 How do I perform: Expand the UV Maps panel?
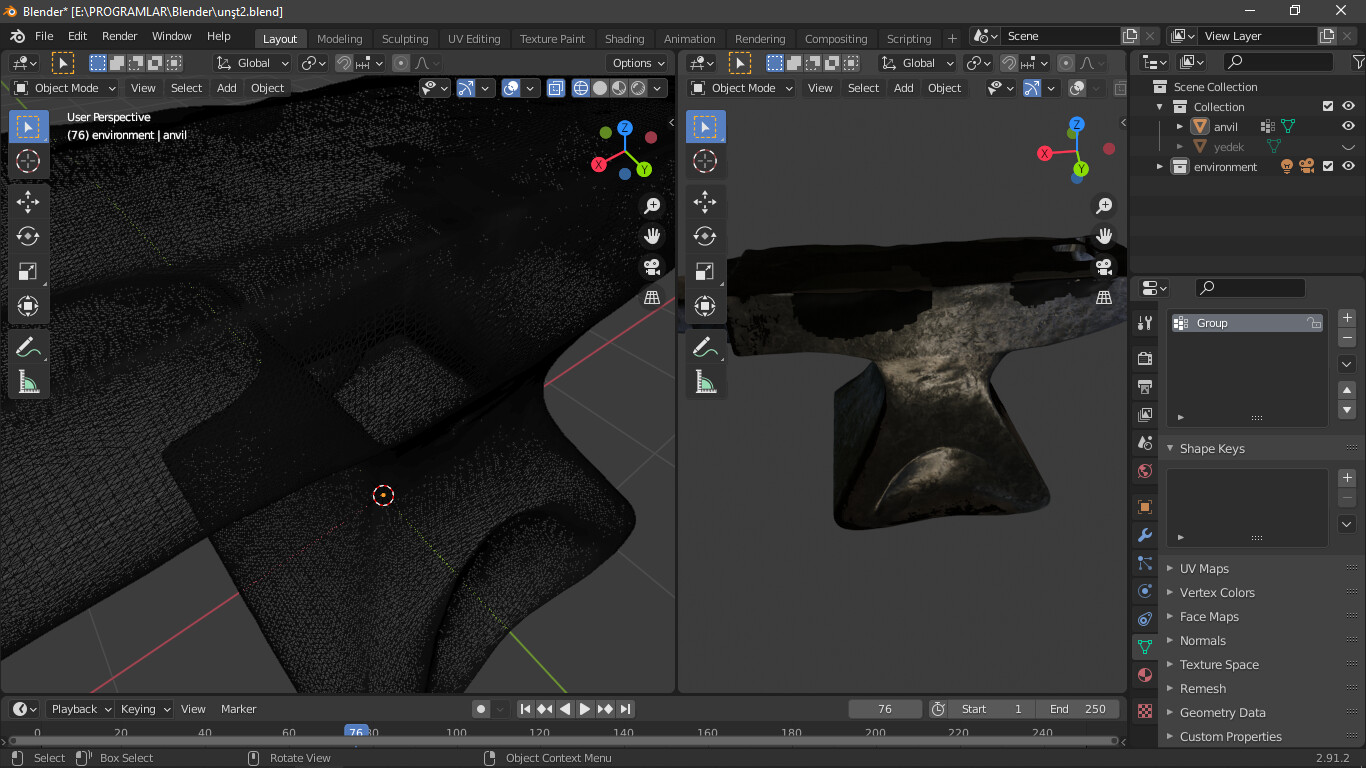pos(1204,569)
